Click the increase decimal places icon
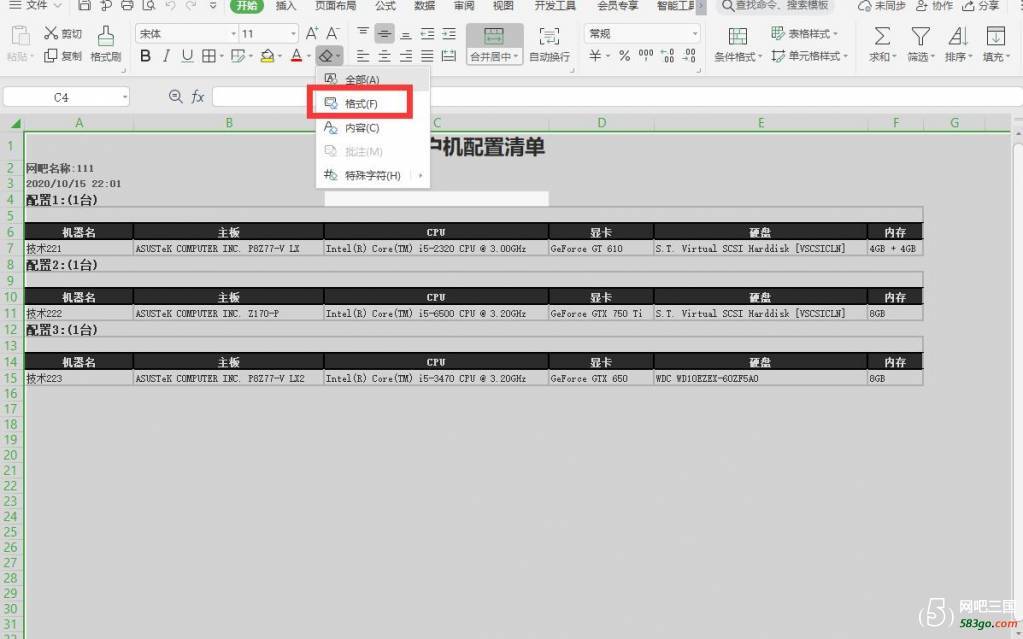The height and width of the screenshot is (639, 1023). [667, 56]
